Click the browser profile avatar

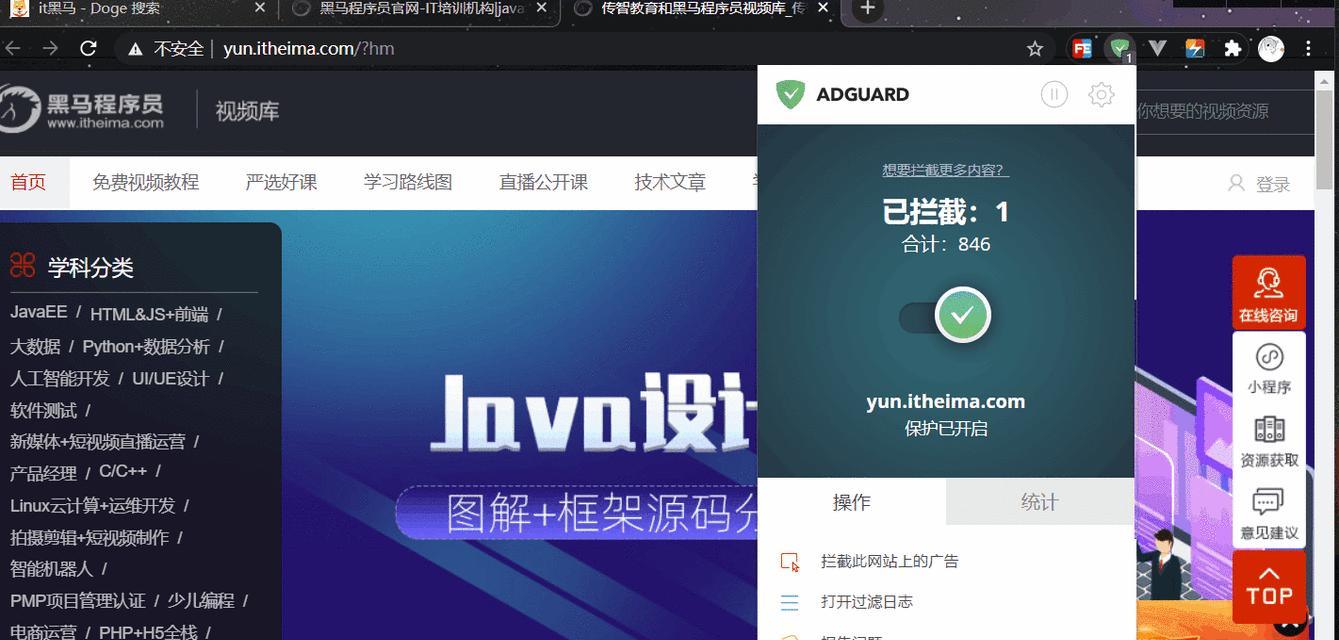[1271, 48]
